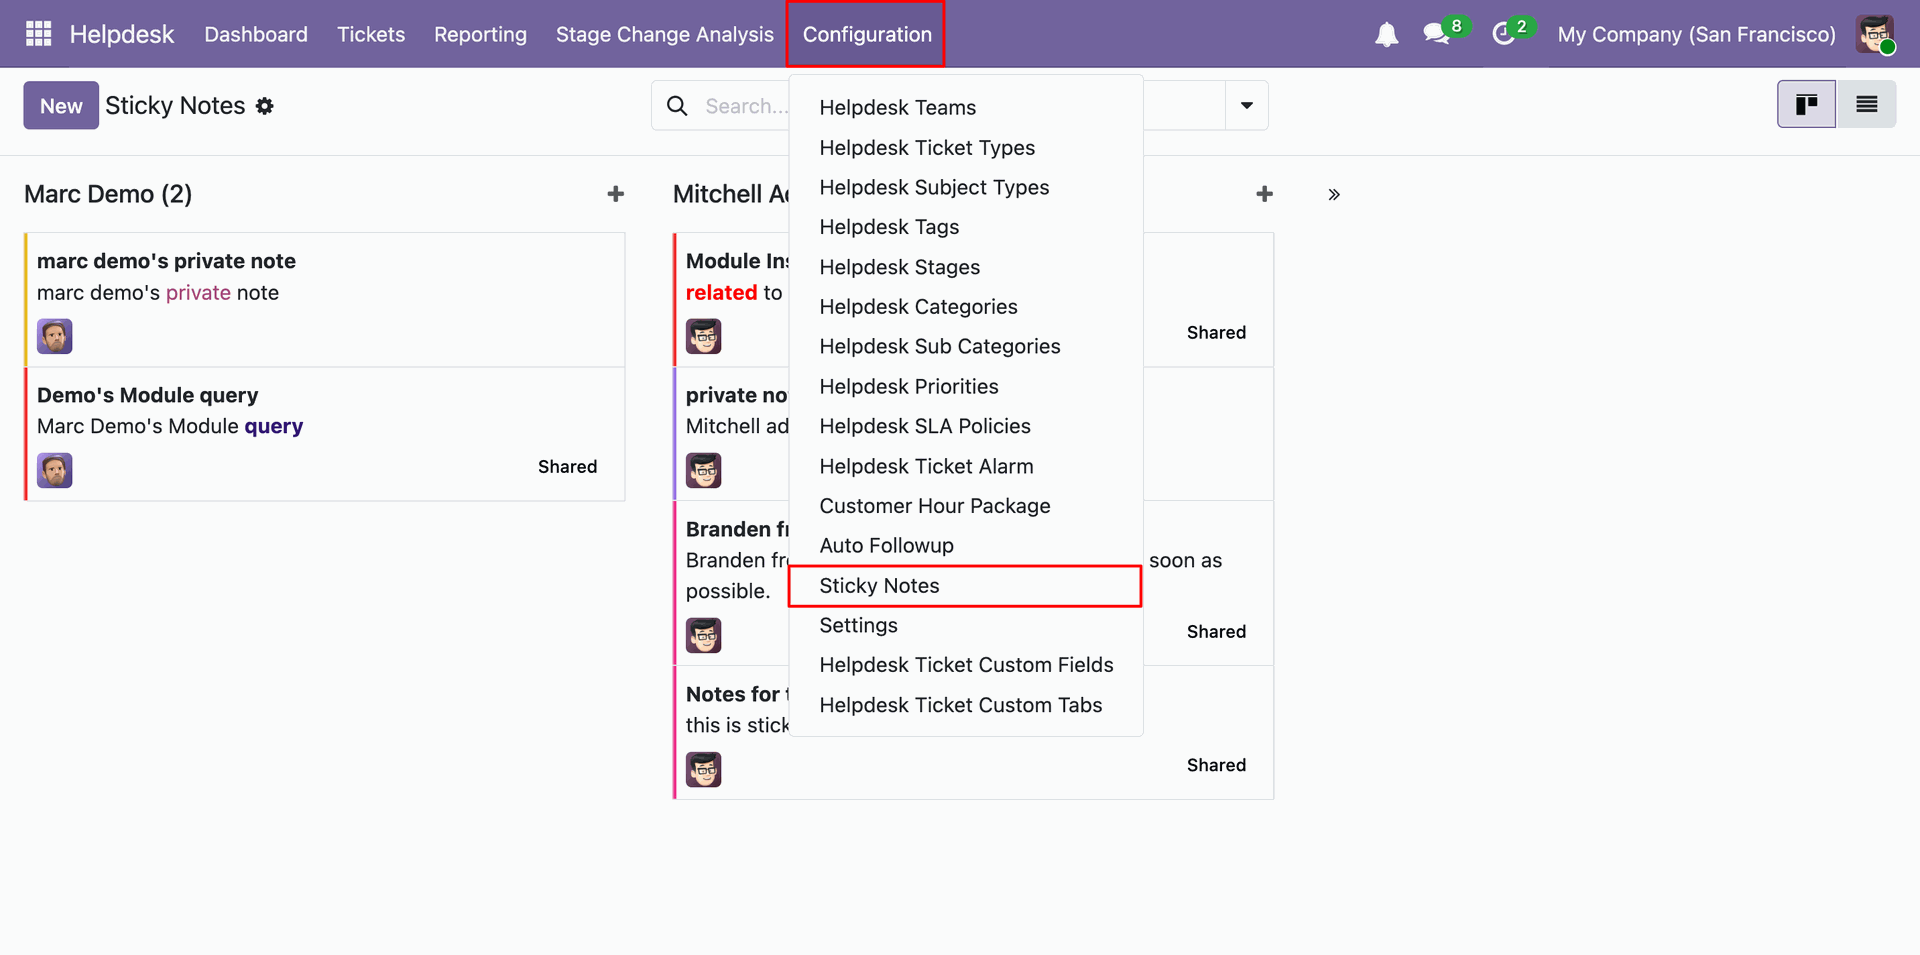The width and height of the screenshot is (1920, 955).
Task: Open the user avatar menu
Action: [x=1875, y=34]
